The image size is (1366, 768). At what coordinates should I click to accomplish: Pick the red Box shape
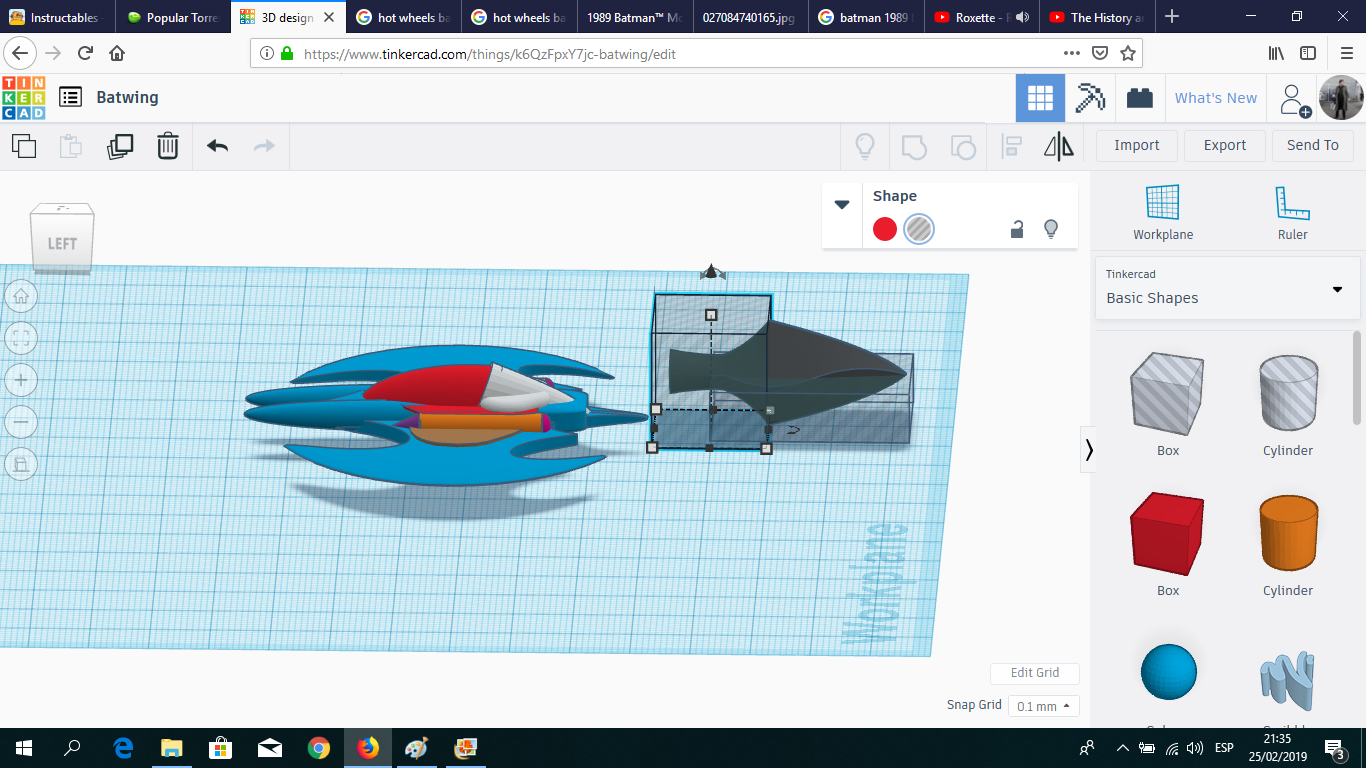coord(1168,533)
